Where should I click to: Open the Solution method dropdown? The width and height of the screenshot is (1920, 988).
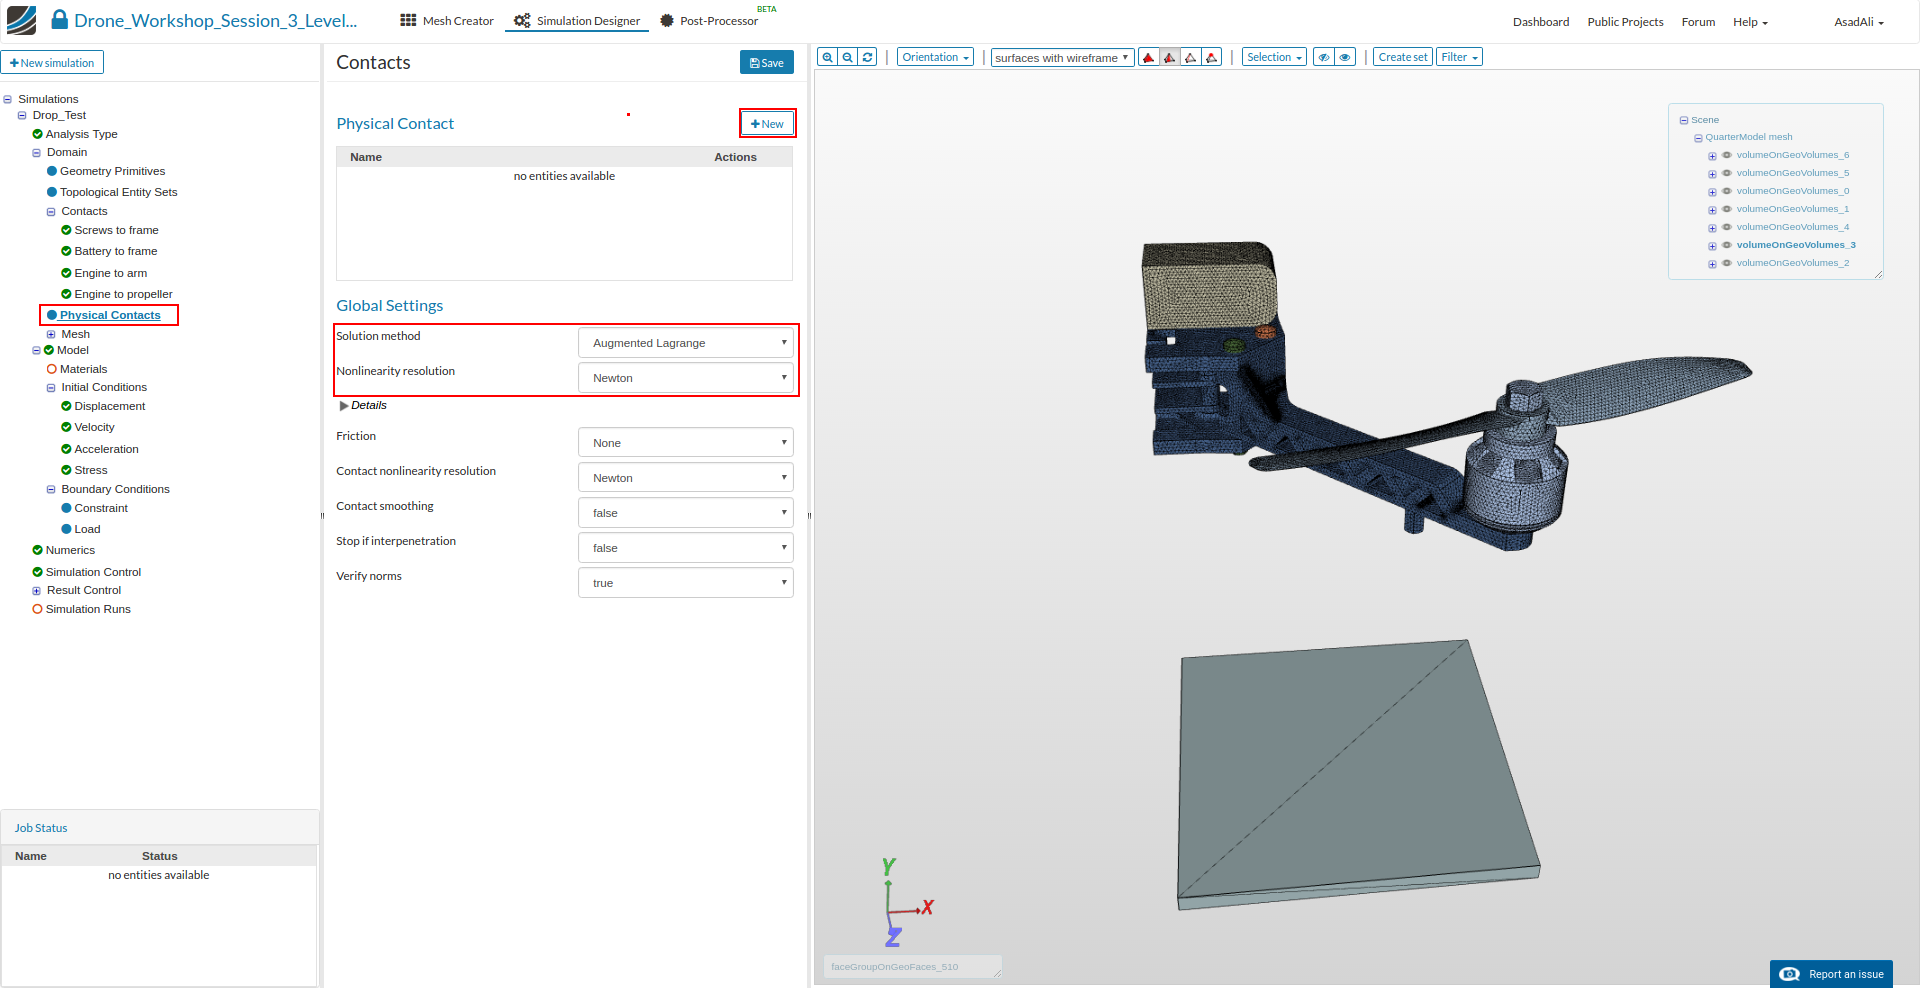click(x=686, y=343)
